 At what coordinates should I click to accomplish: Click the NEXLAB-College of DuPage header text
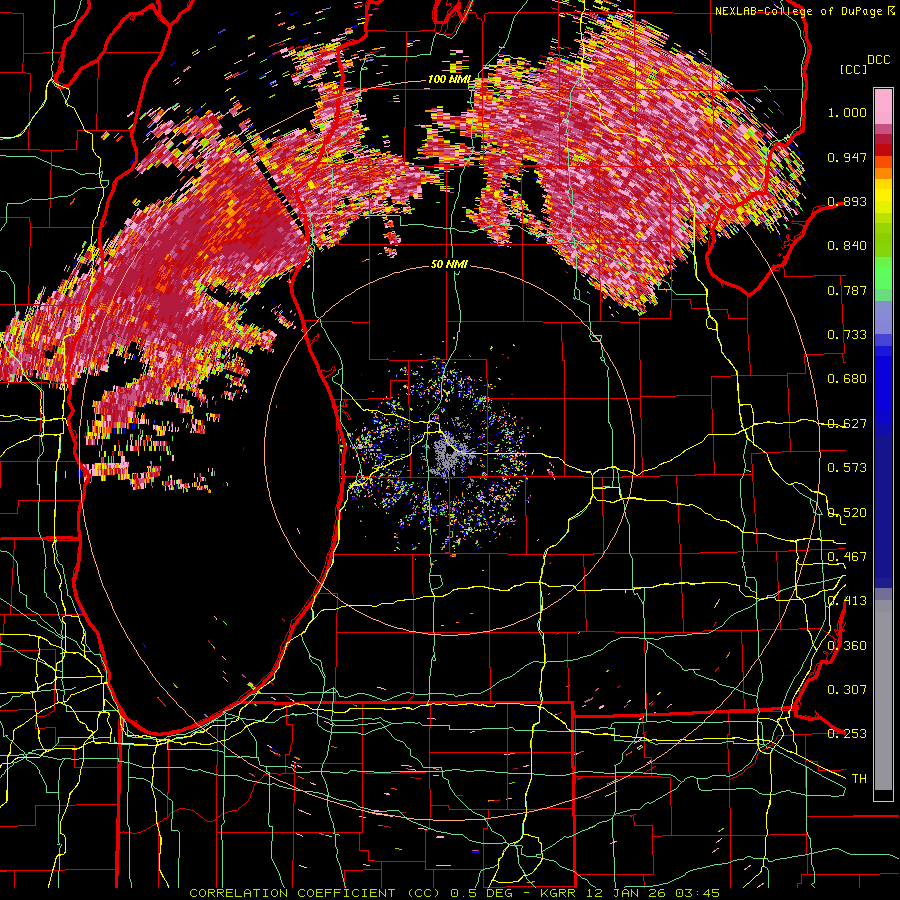coord(798,11)
